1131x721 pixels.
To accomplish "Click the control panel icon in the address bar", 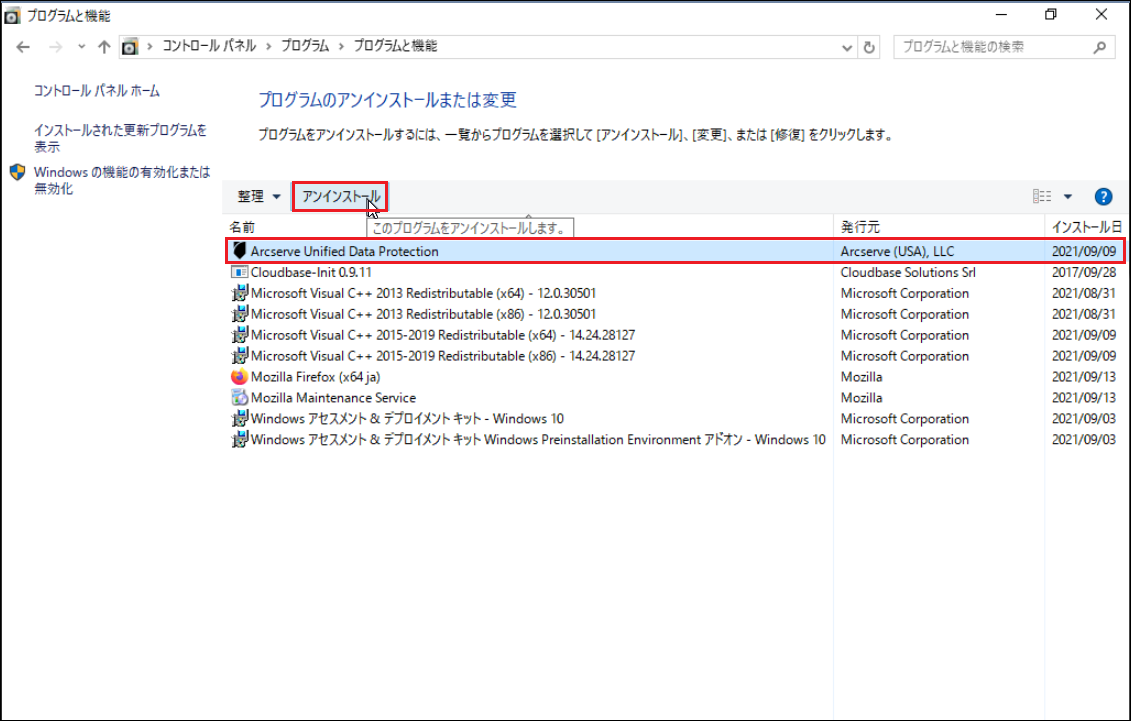I will coord(129,47).
